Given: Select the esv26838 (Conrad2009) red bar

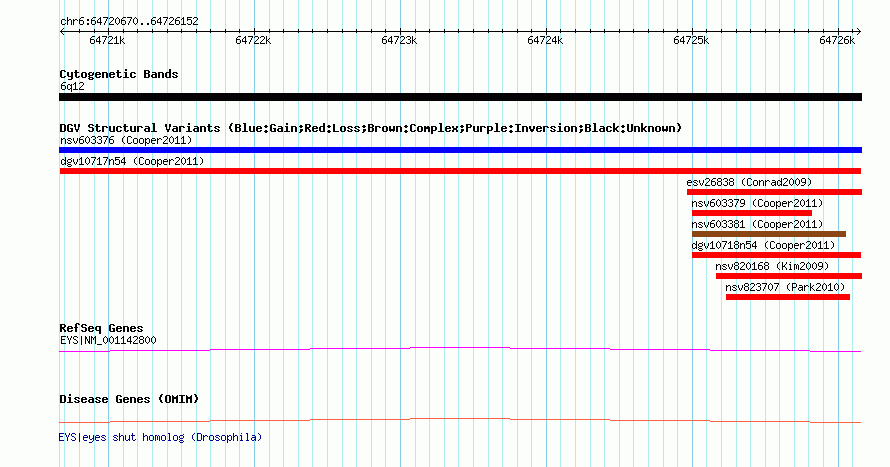Looking at the screenshot, I should pos(774,192).
